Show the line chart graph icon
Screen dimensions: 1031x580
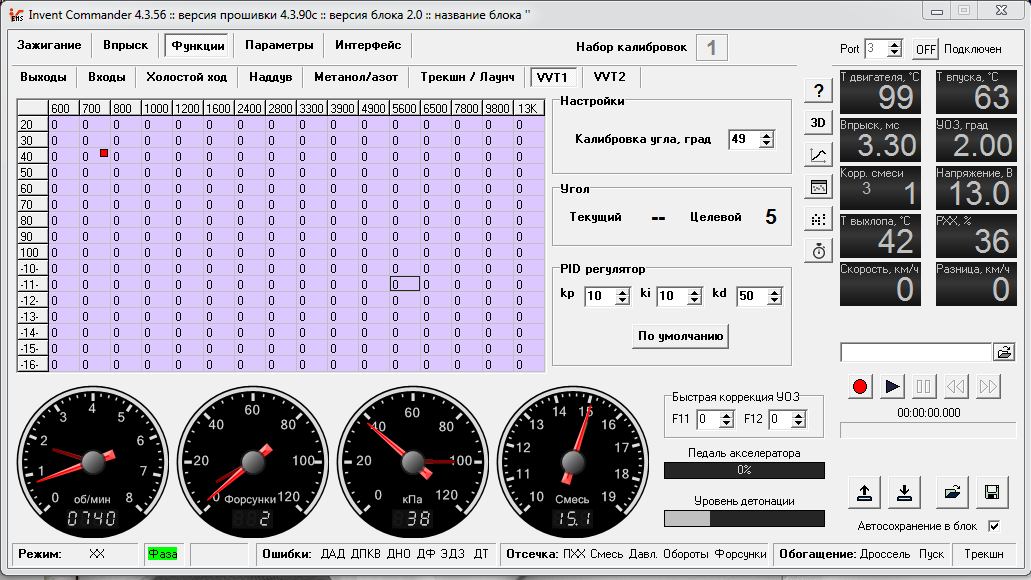[x=818, y=155]
